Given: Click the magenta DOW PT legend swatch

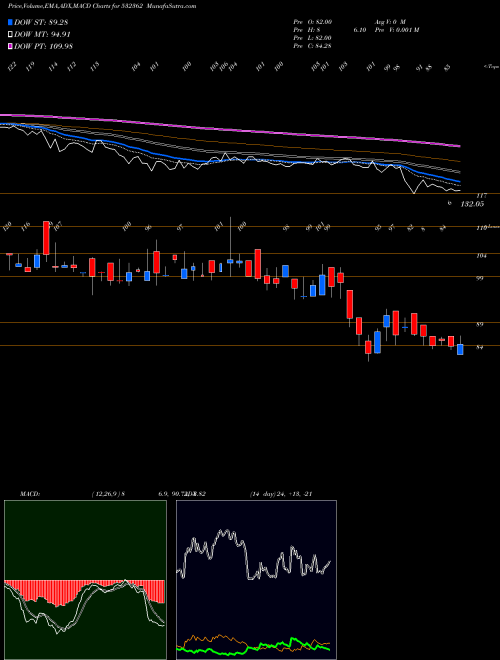Looking at the screenshot, I should click(10, 46).
